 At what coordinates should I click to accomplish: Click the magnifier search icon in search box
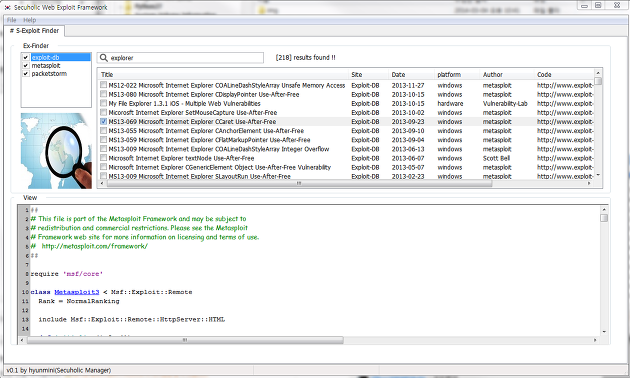tap(104, 58)
